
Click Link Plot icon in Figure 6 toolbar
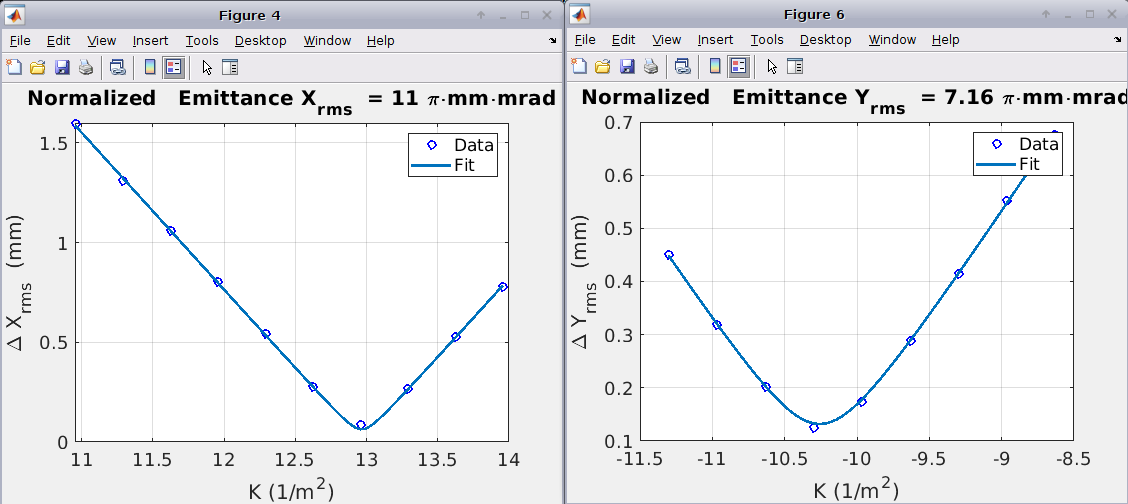click(x=683, y=67)
